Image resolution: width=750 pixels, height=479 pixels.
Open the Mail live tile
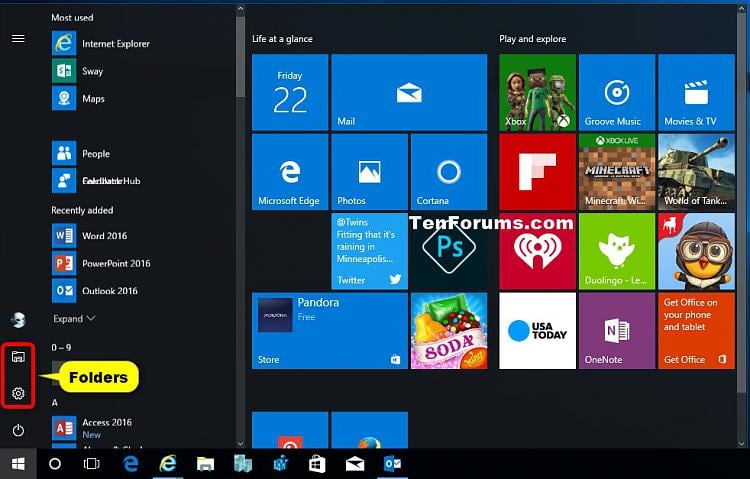pyautogui.click(x=409, y=92)
